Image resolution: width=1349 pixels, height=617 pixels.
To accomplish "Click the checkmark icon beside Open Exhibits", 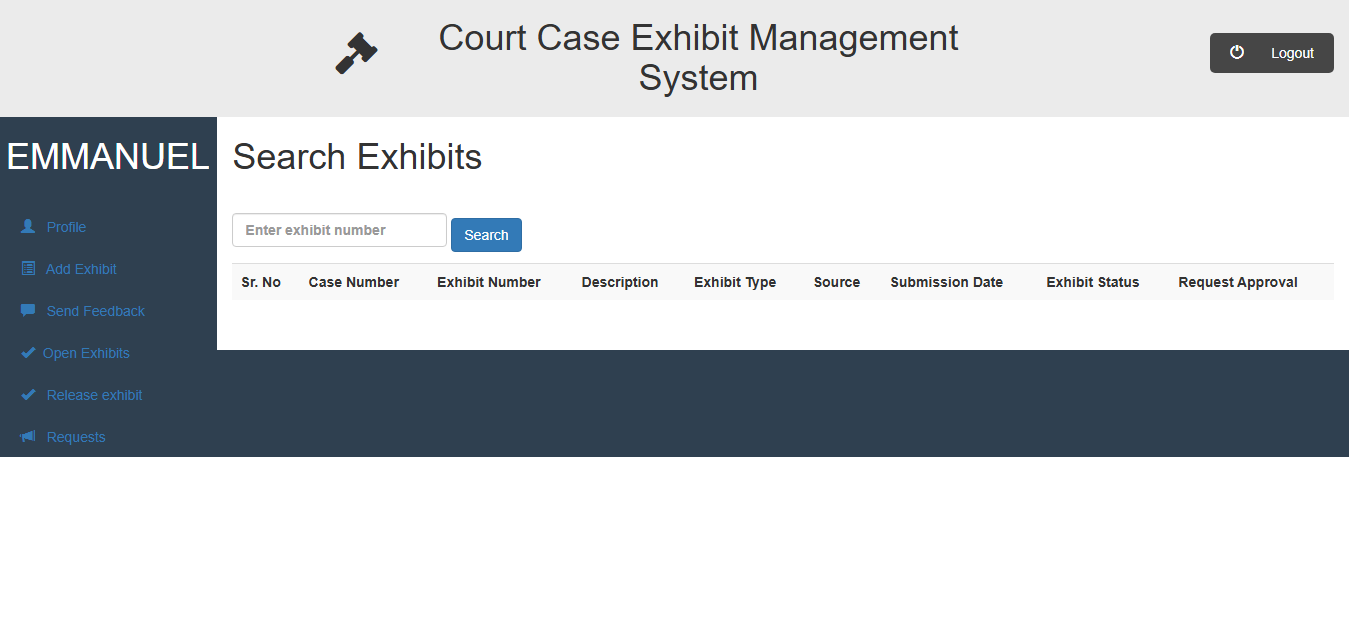I will 28,353.
